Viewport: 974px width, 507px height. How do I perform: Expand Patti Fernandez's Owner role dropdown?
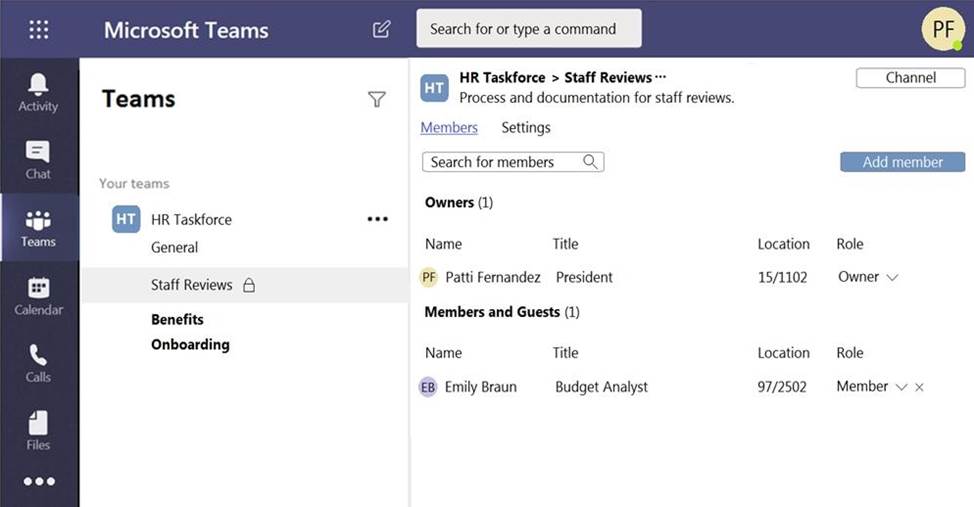(892, 277)
